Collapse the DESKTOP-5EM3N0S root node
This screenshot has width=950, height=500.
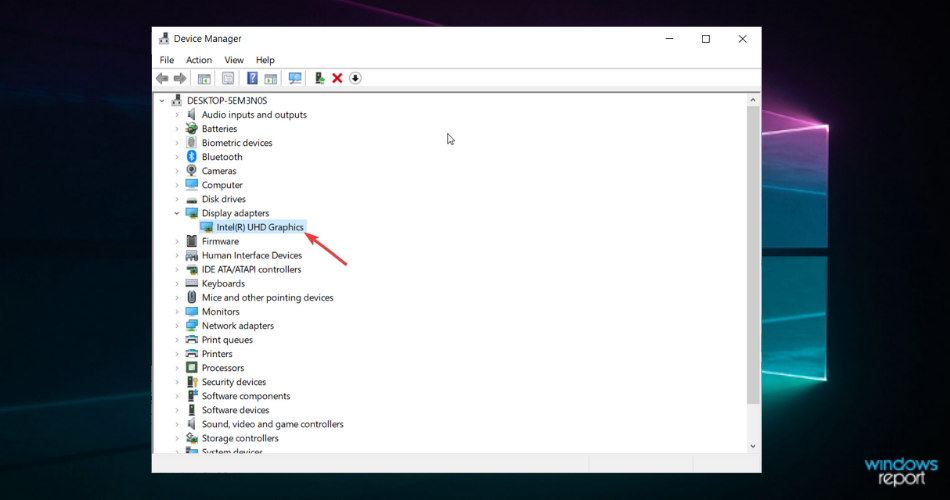162,101
